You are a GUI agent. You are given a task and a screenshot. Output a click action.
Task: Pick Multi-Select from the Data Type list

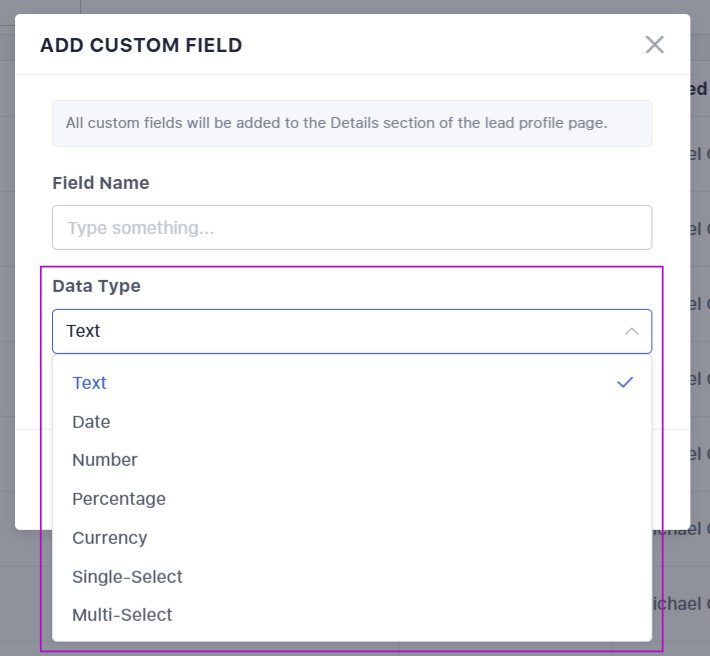122,615
